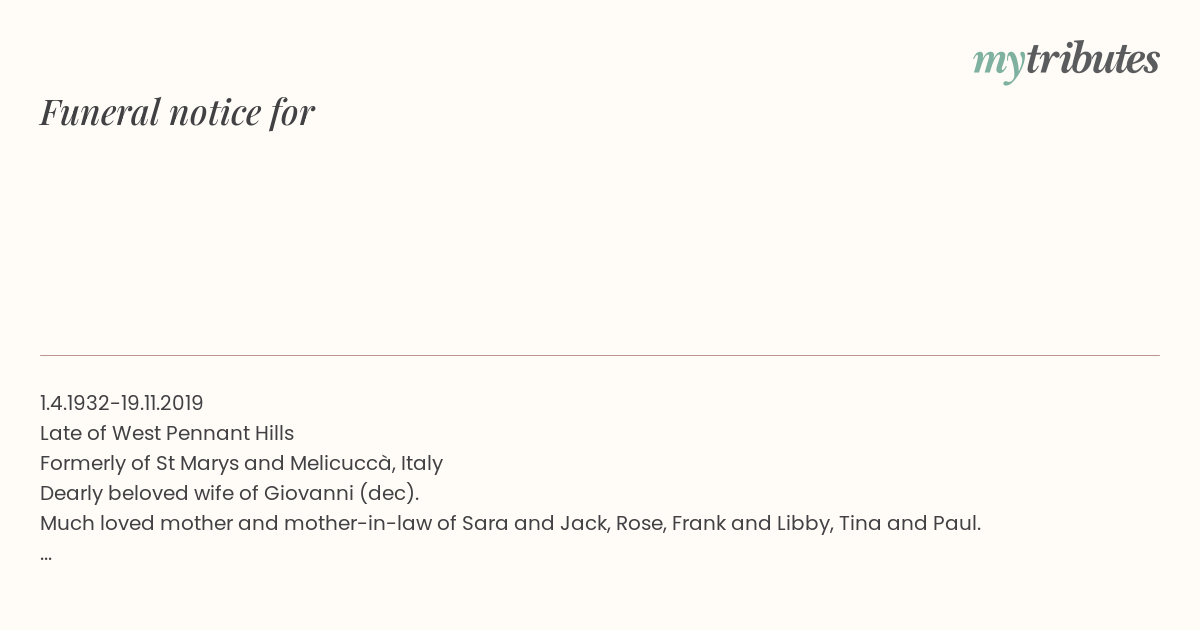1200x630 pixels.
Task: Click the "Late of West Pennant Hills" line
Action: click(x=167, y=433)
